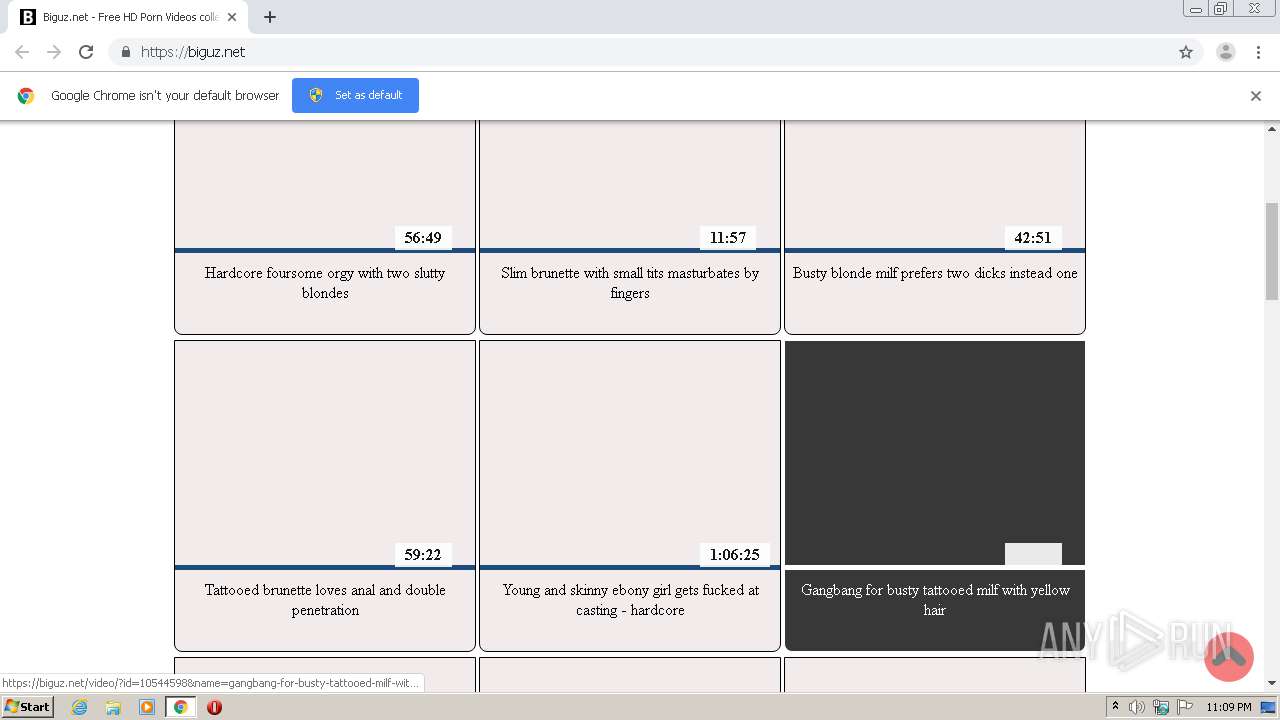This screenshot has height=720, width=1280.
Task: Reload the current page
Action: coord(86,52)
